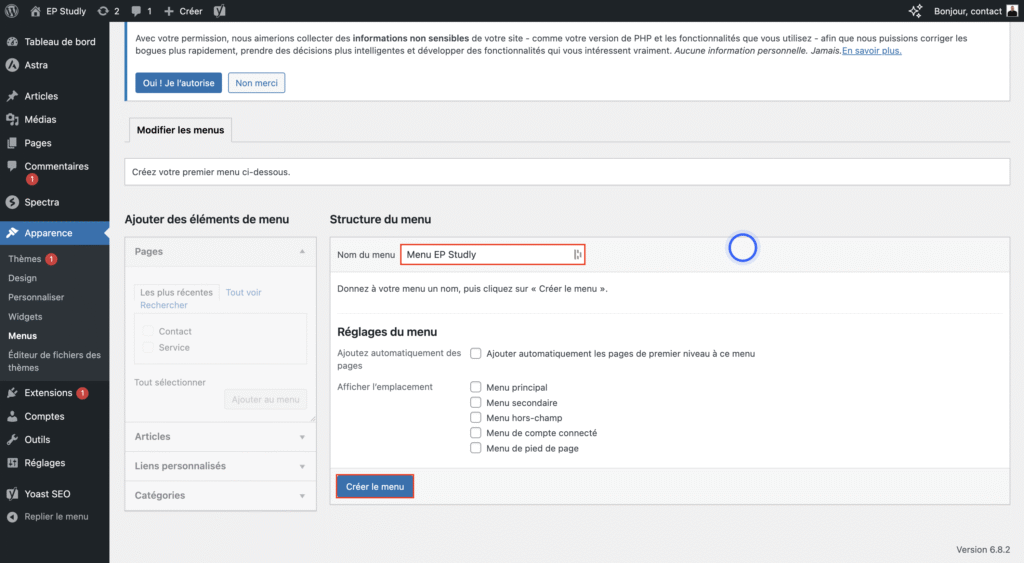1024x563 pixels.
Task: Click the sparkle icon near Bonjour, contact
Action: tap(915, 11)
